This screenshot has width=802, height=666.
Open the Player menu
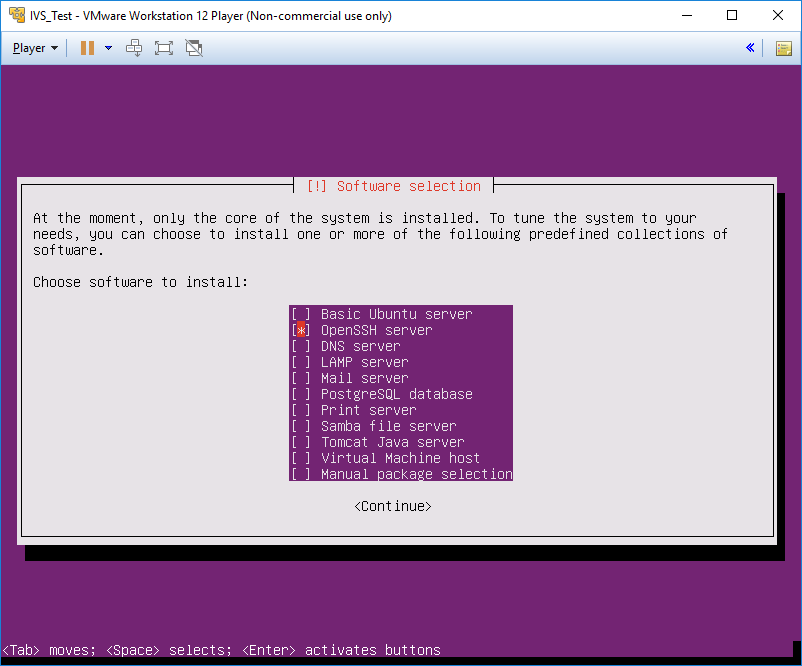(35, 48)
